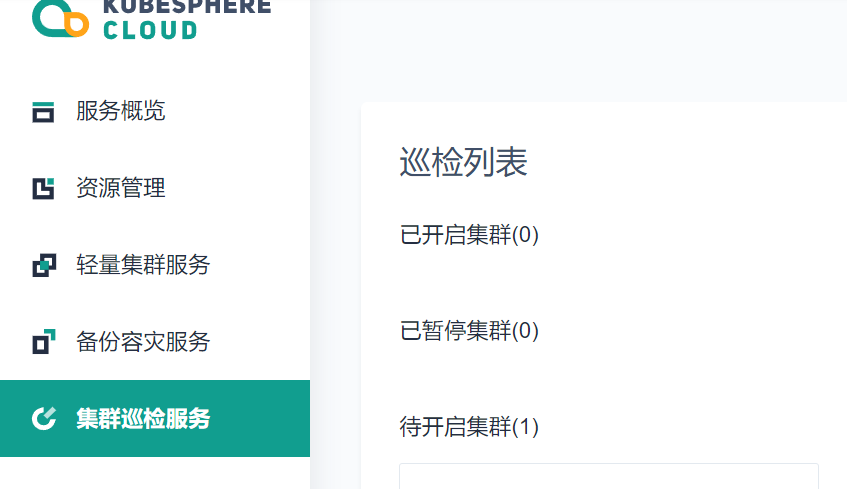Click the KUBESPHERE word in the logo
This screenshot has width=847, height=489.
[x=187, y=7]
